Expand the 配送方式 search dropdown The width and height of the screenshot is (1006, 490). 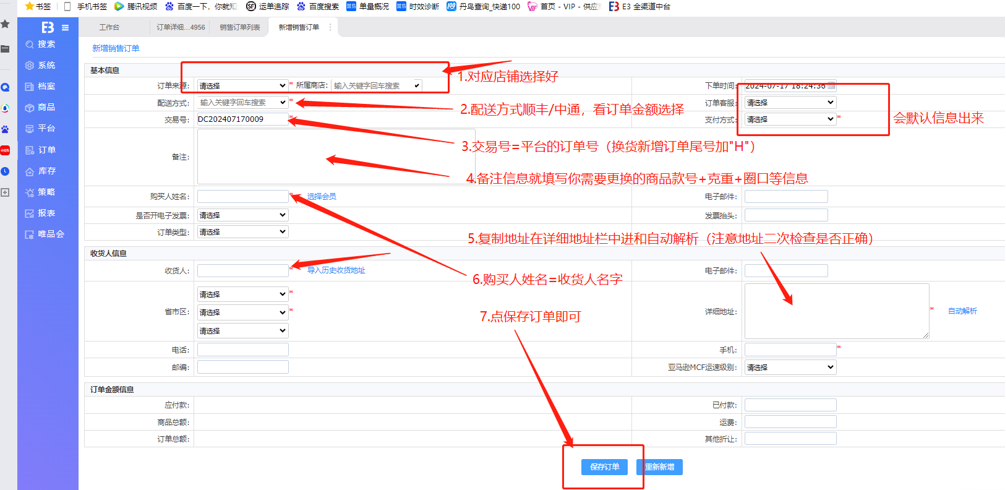click(x=242, y=102)
